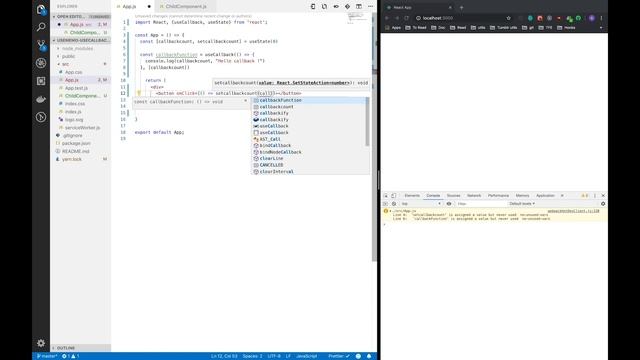Click the lightbulb code action on line 12
Image resolution: width=640 pixels, height=360 pixels.
(x=139, y=93)
